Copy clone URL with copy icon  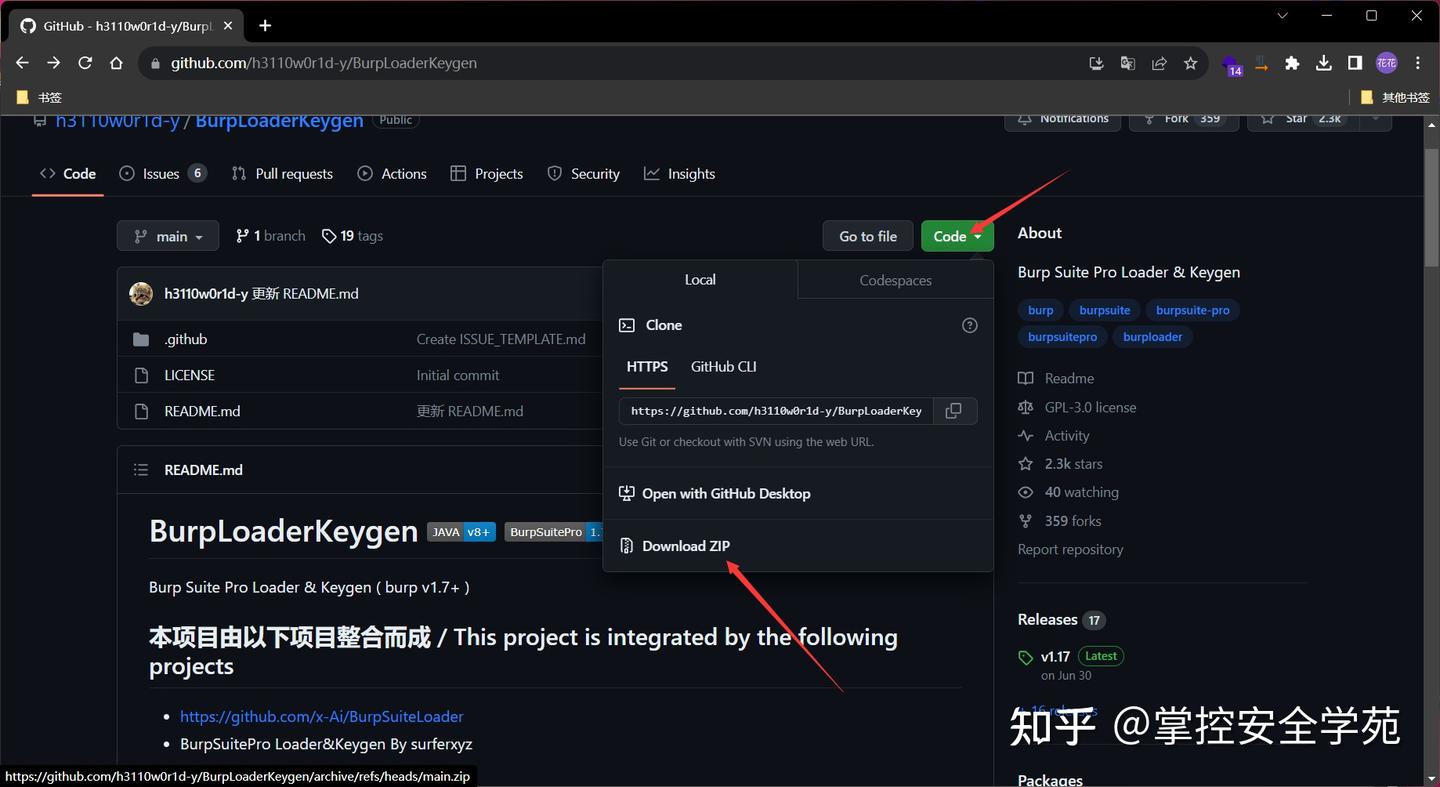(x=954, y=411)
